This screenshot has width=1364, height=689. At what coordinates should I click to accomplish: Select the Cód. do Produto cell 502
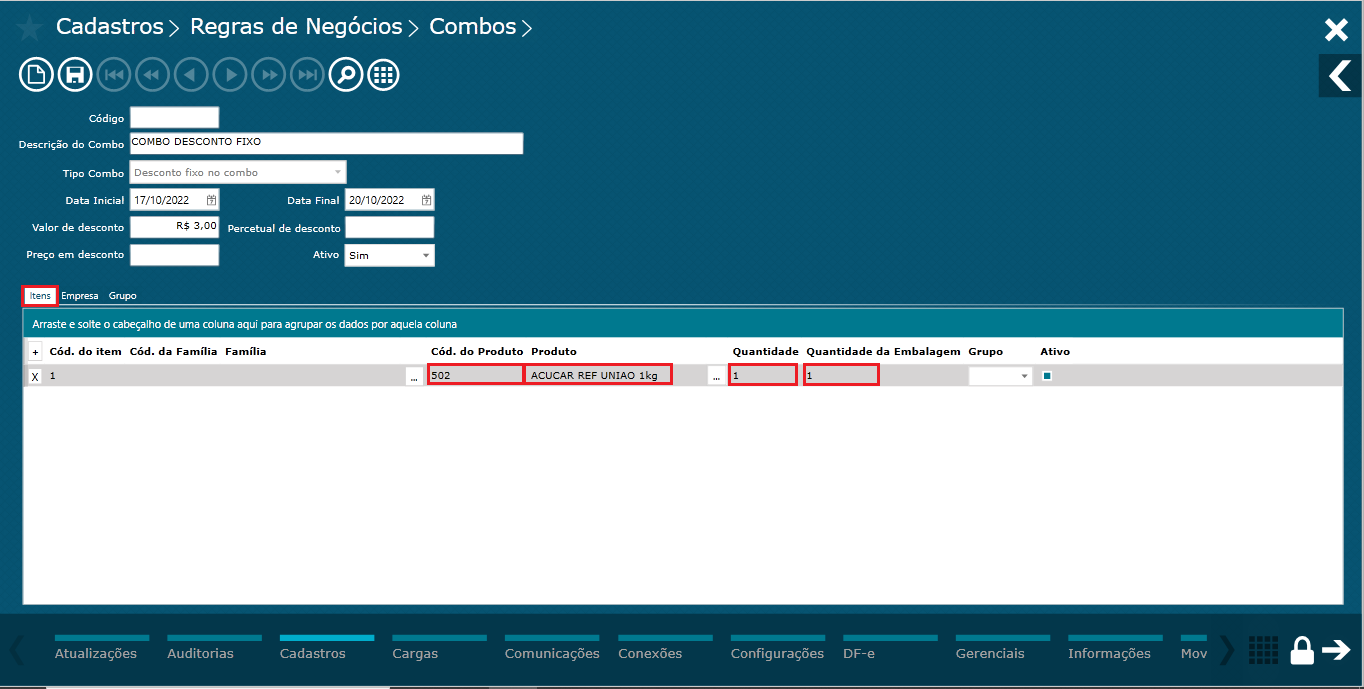(476, 375)
